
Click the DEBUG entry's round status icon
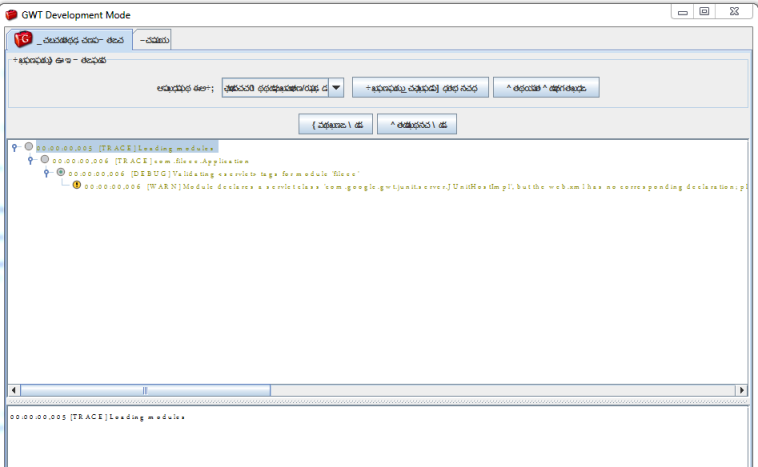click(60, 172)
